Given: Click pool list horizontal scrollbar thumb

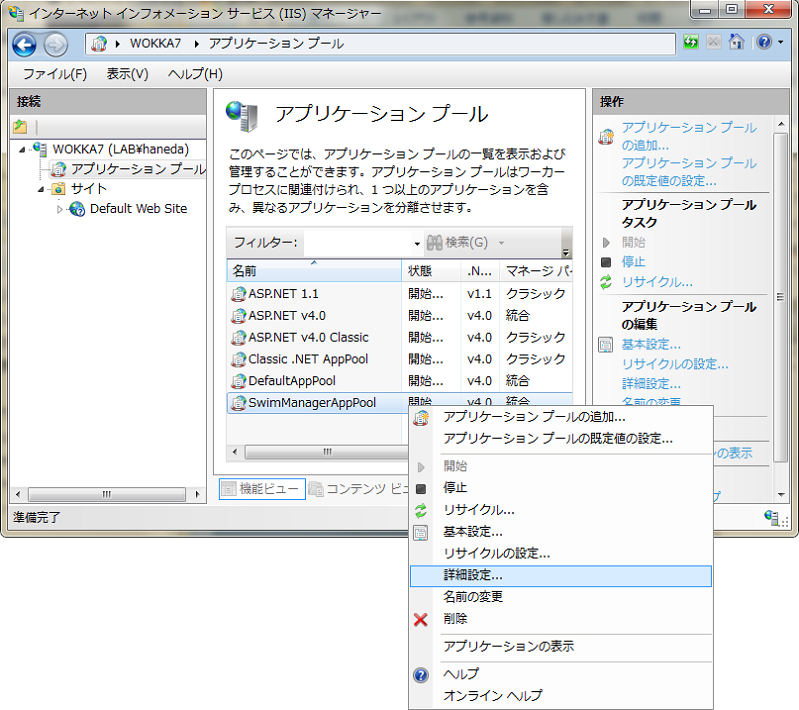Looking at the screenshot, I should coord(327,452).
